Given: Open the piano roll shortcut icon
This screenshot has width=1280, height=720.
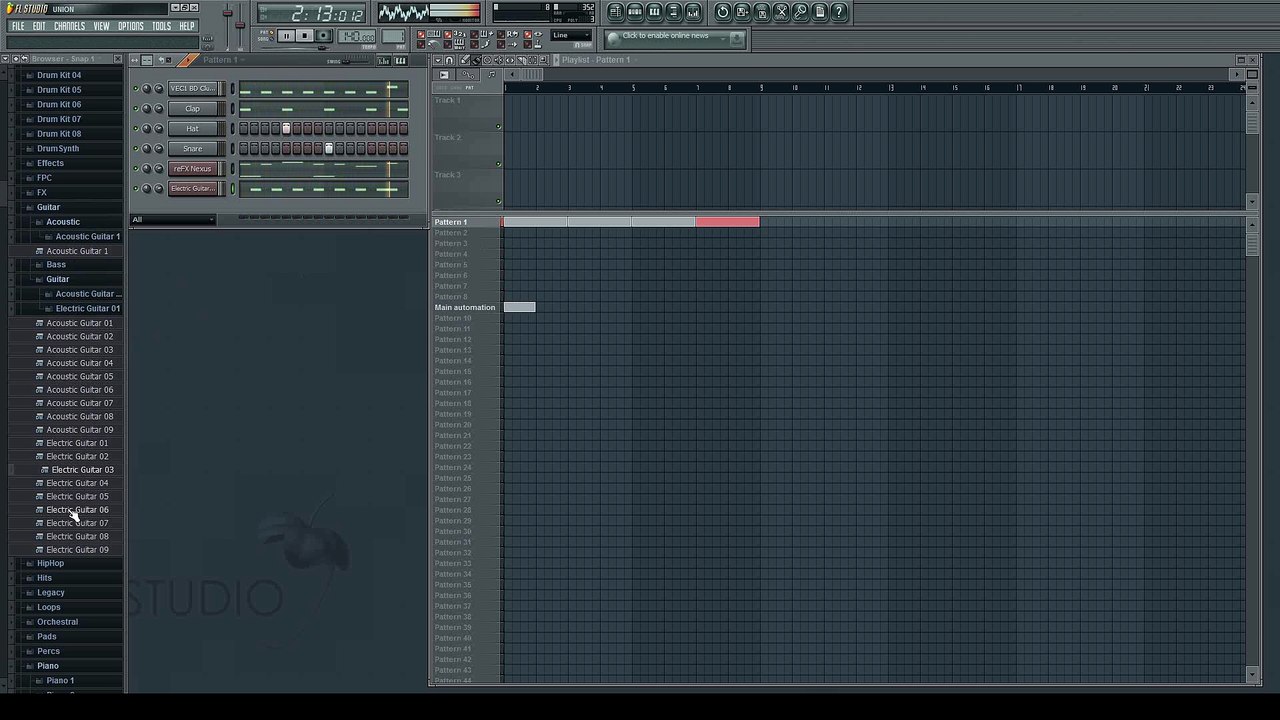Looking at the screenshot, I should tap(655, 12).
